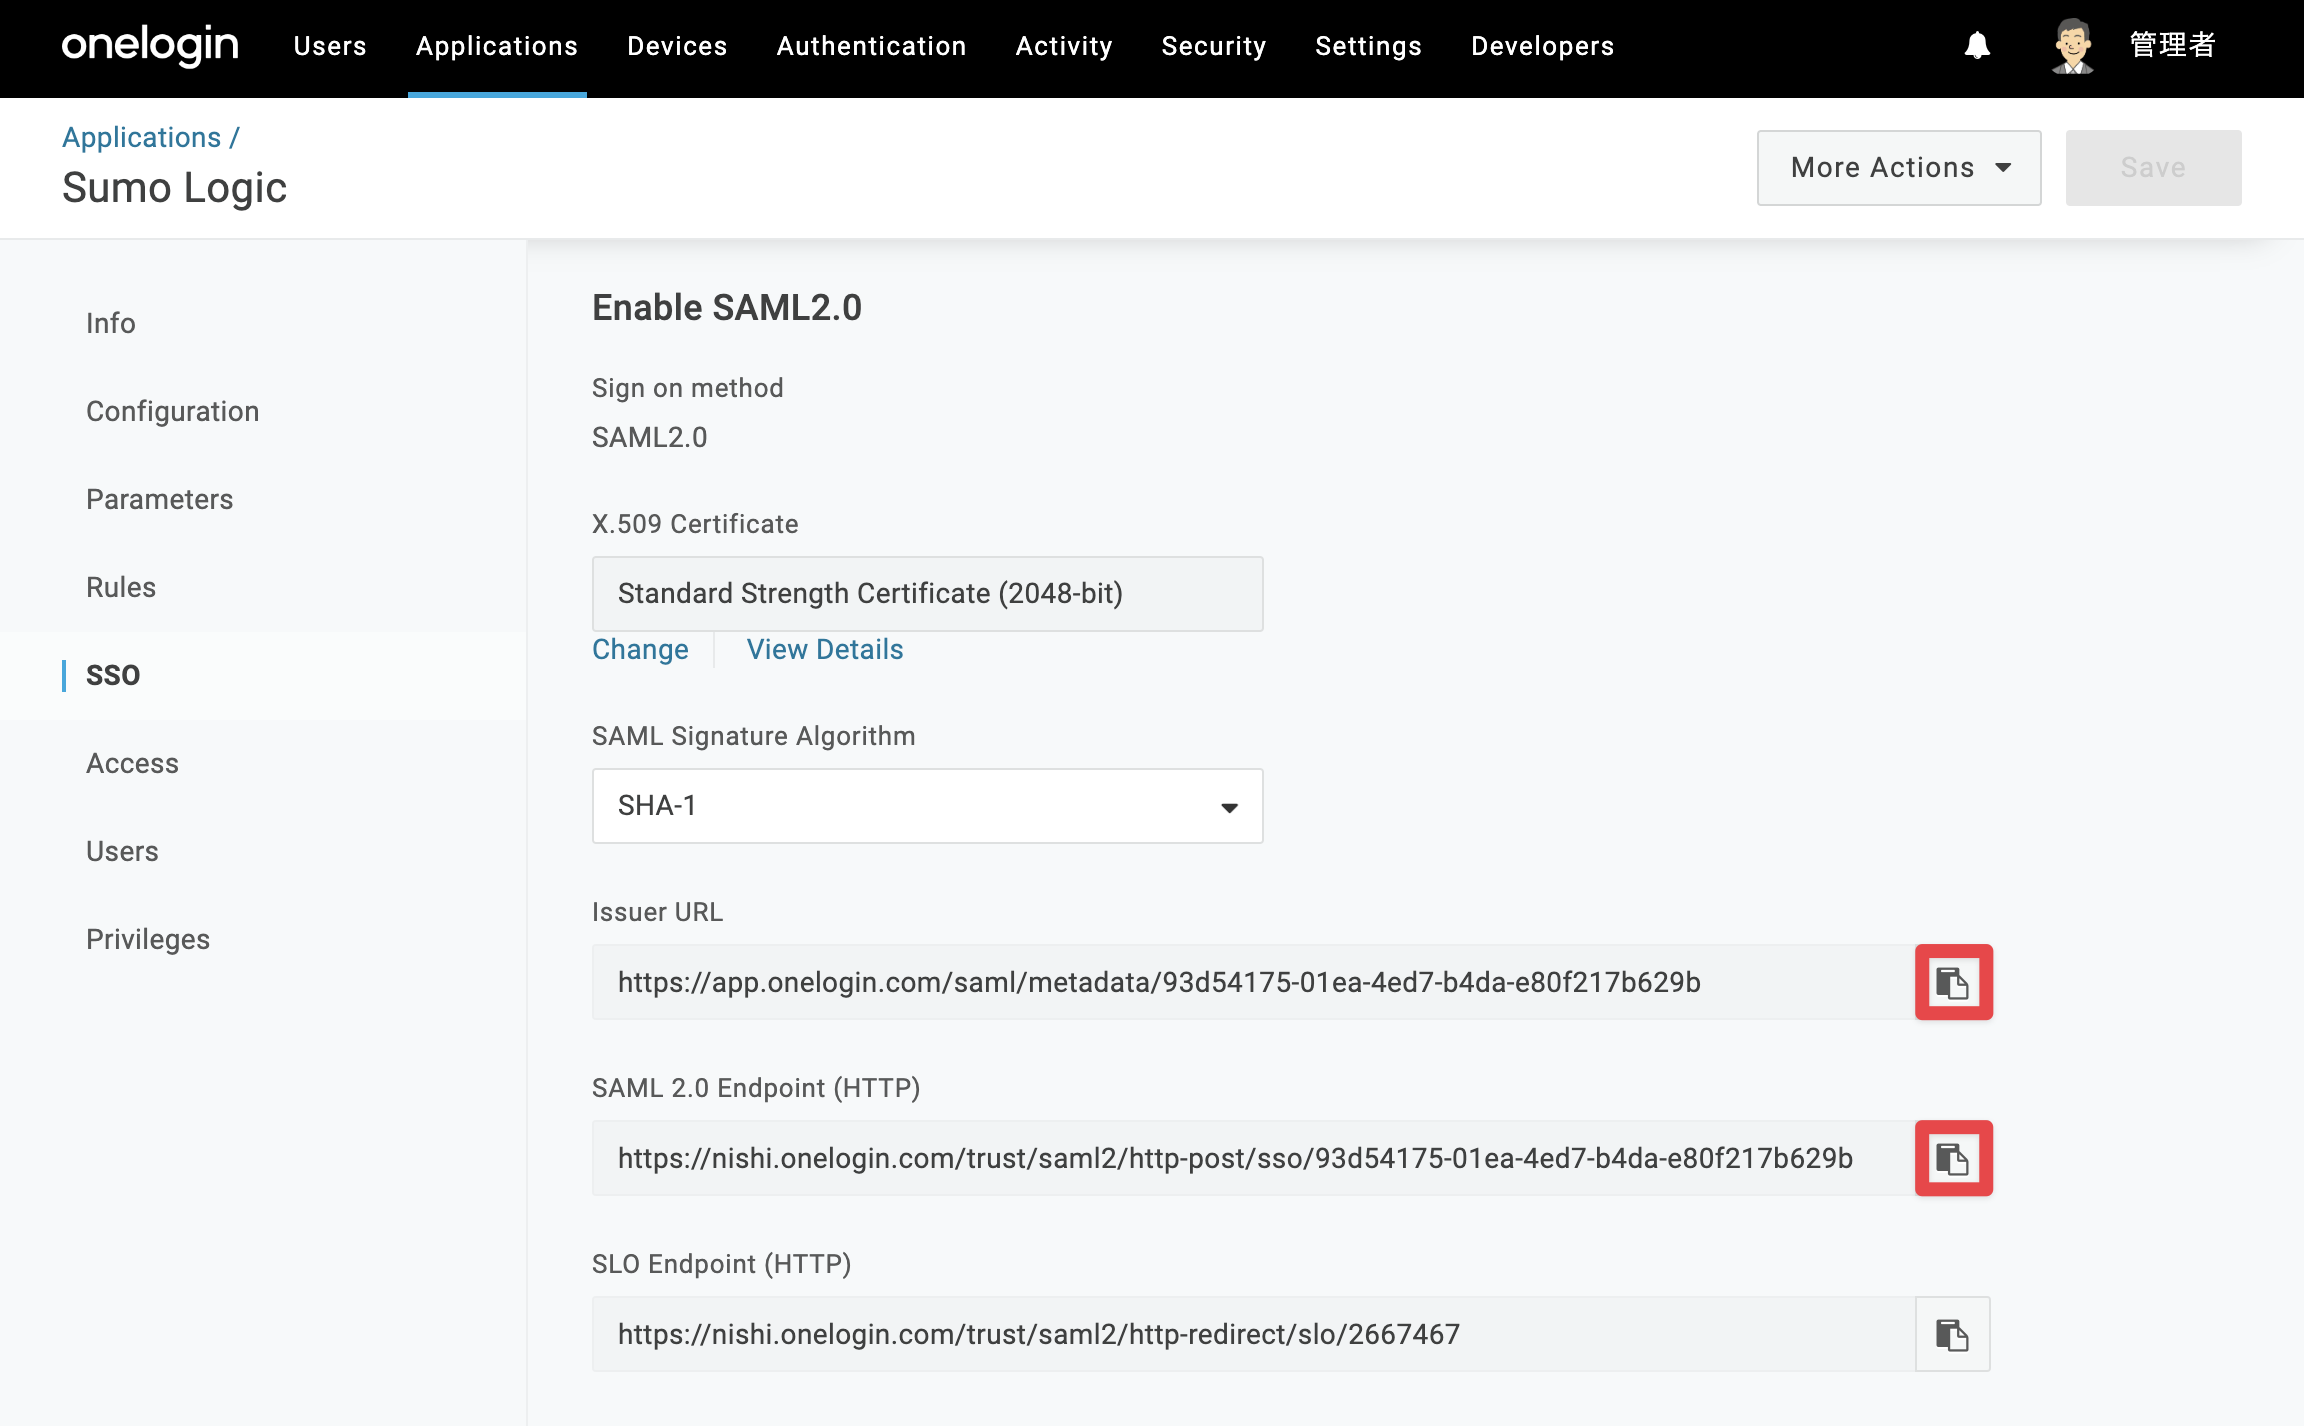The image size is (2304, 1426).
Task: Switch to the Privileges tab
Action: [148, 939]
